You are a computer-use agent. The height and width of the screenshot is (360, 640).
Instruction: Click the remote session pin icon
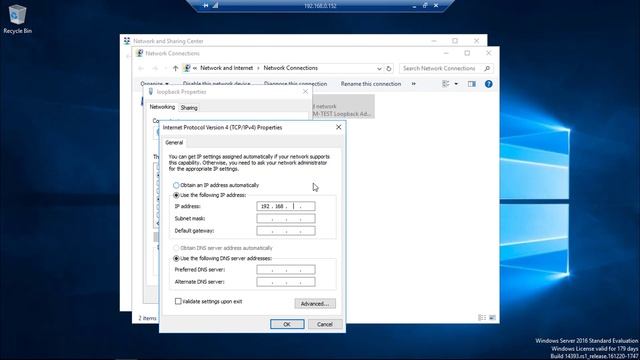click(206, 6)
